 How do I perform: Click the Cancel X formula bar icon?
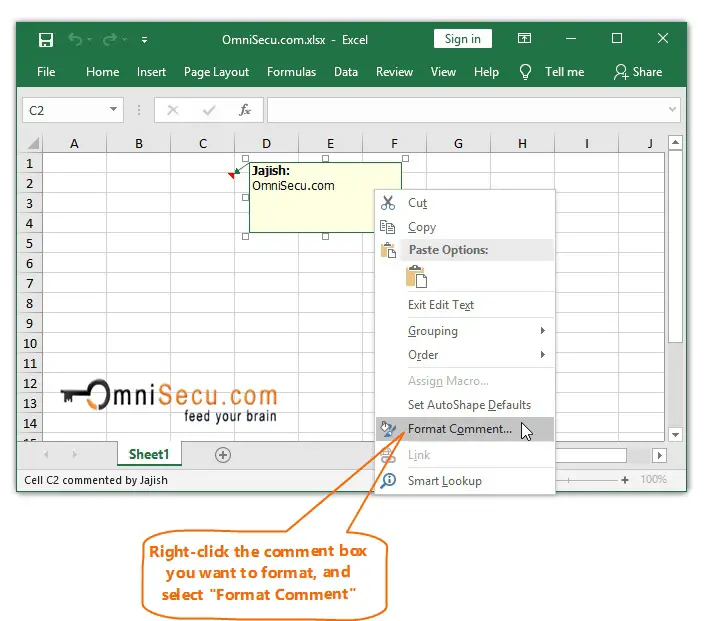[x=173, y=110]
